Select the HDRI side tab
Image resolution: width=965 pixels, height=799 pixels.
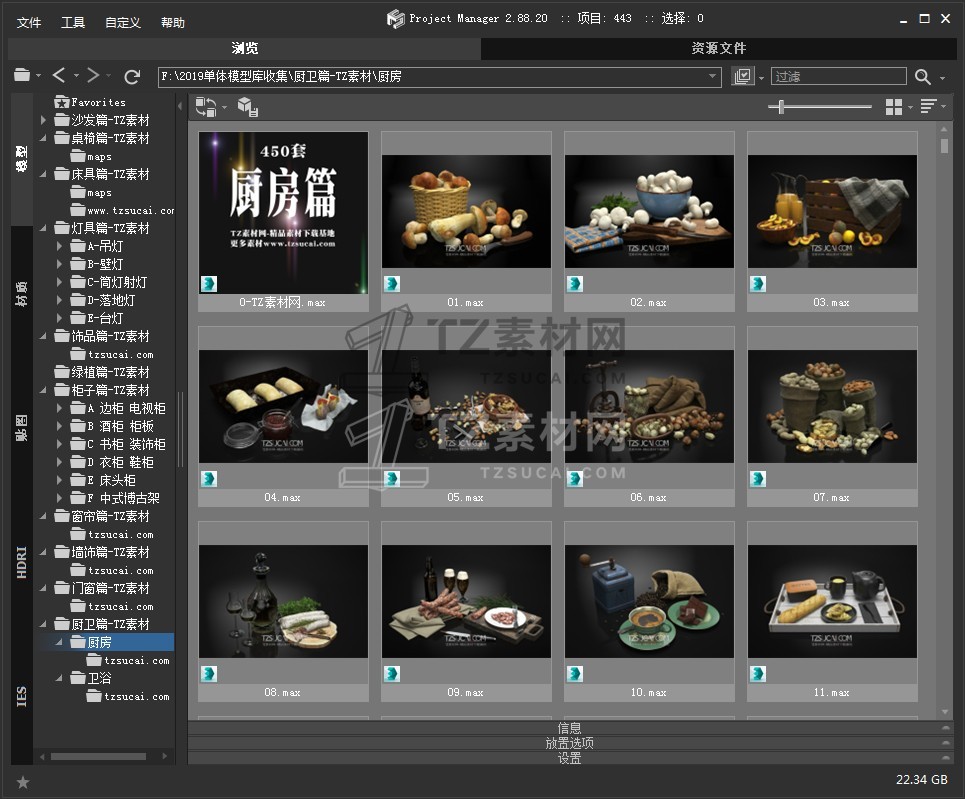22,562
